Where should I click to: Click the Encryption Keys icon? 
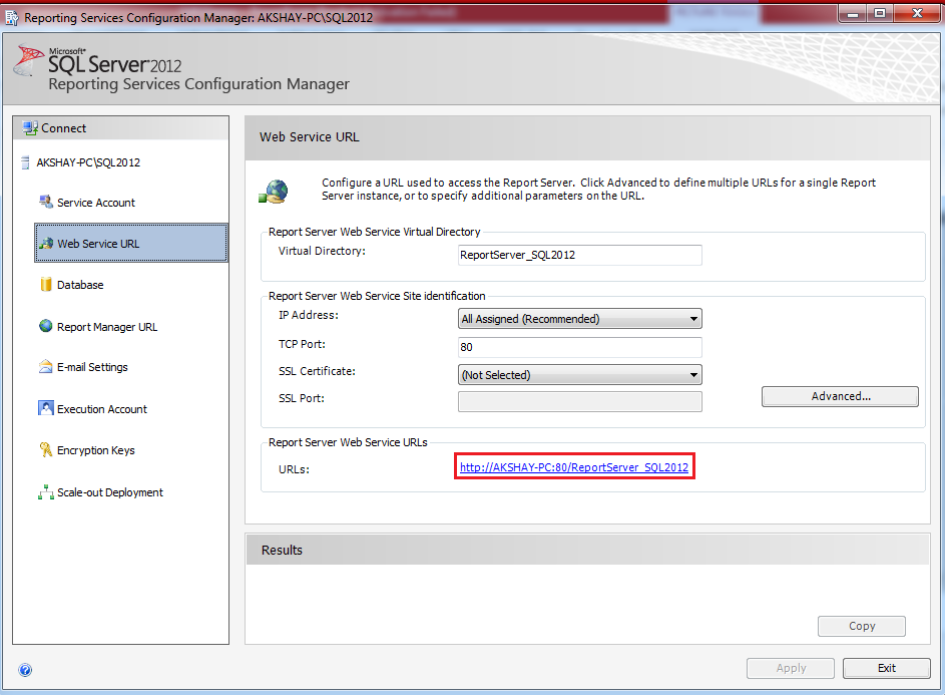[46, 450]
